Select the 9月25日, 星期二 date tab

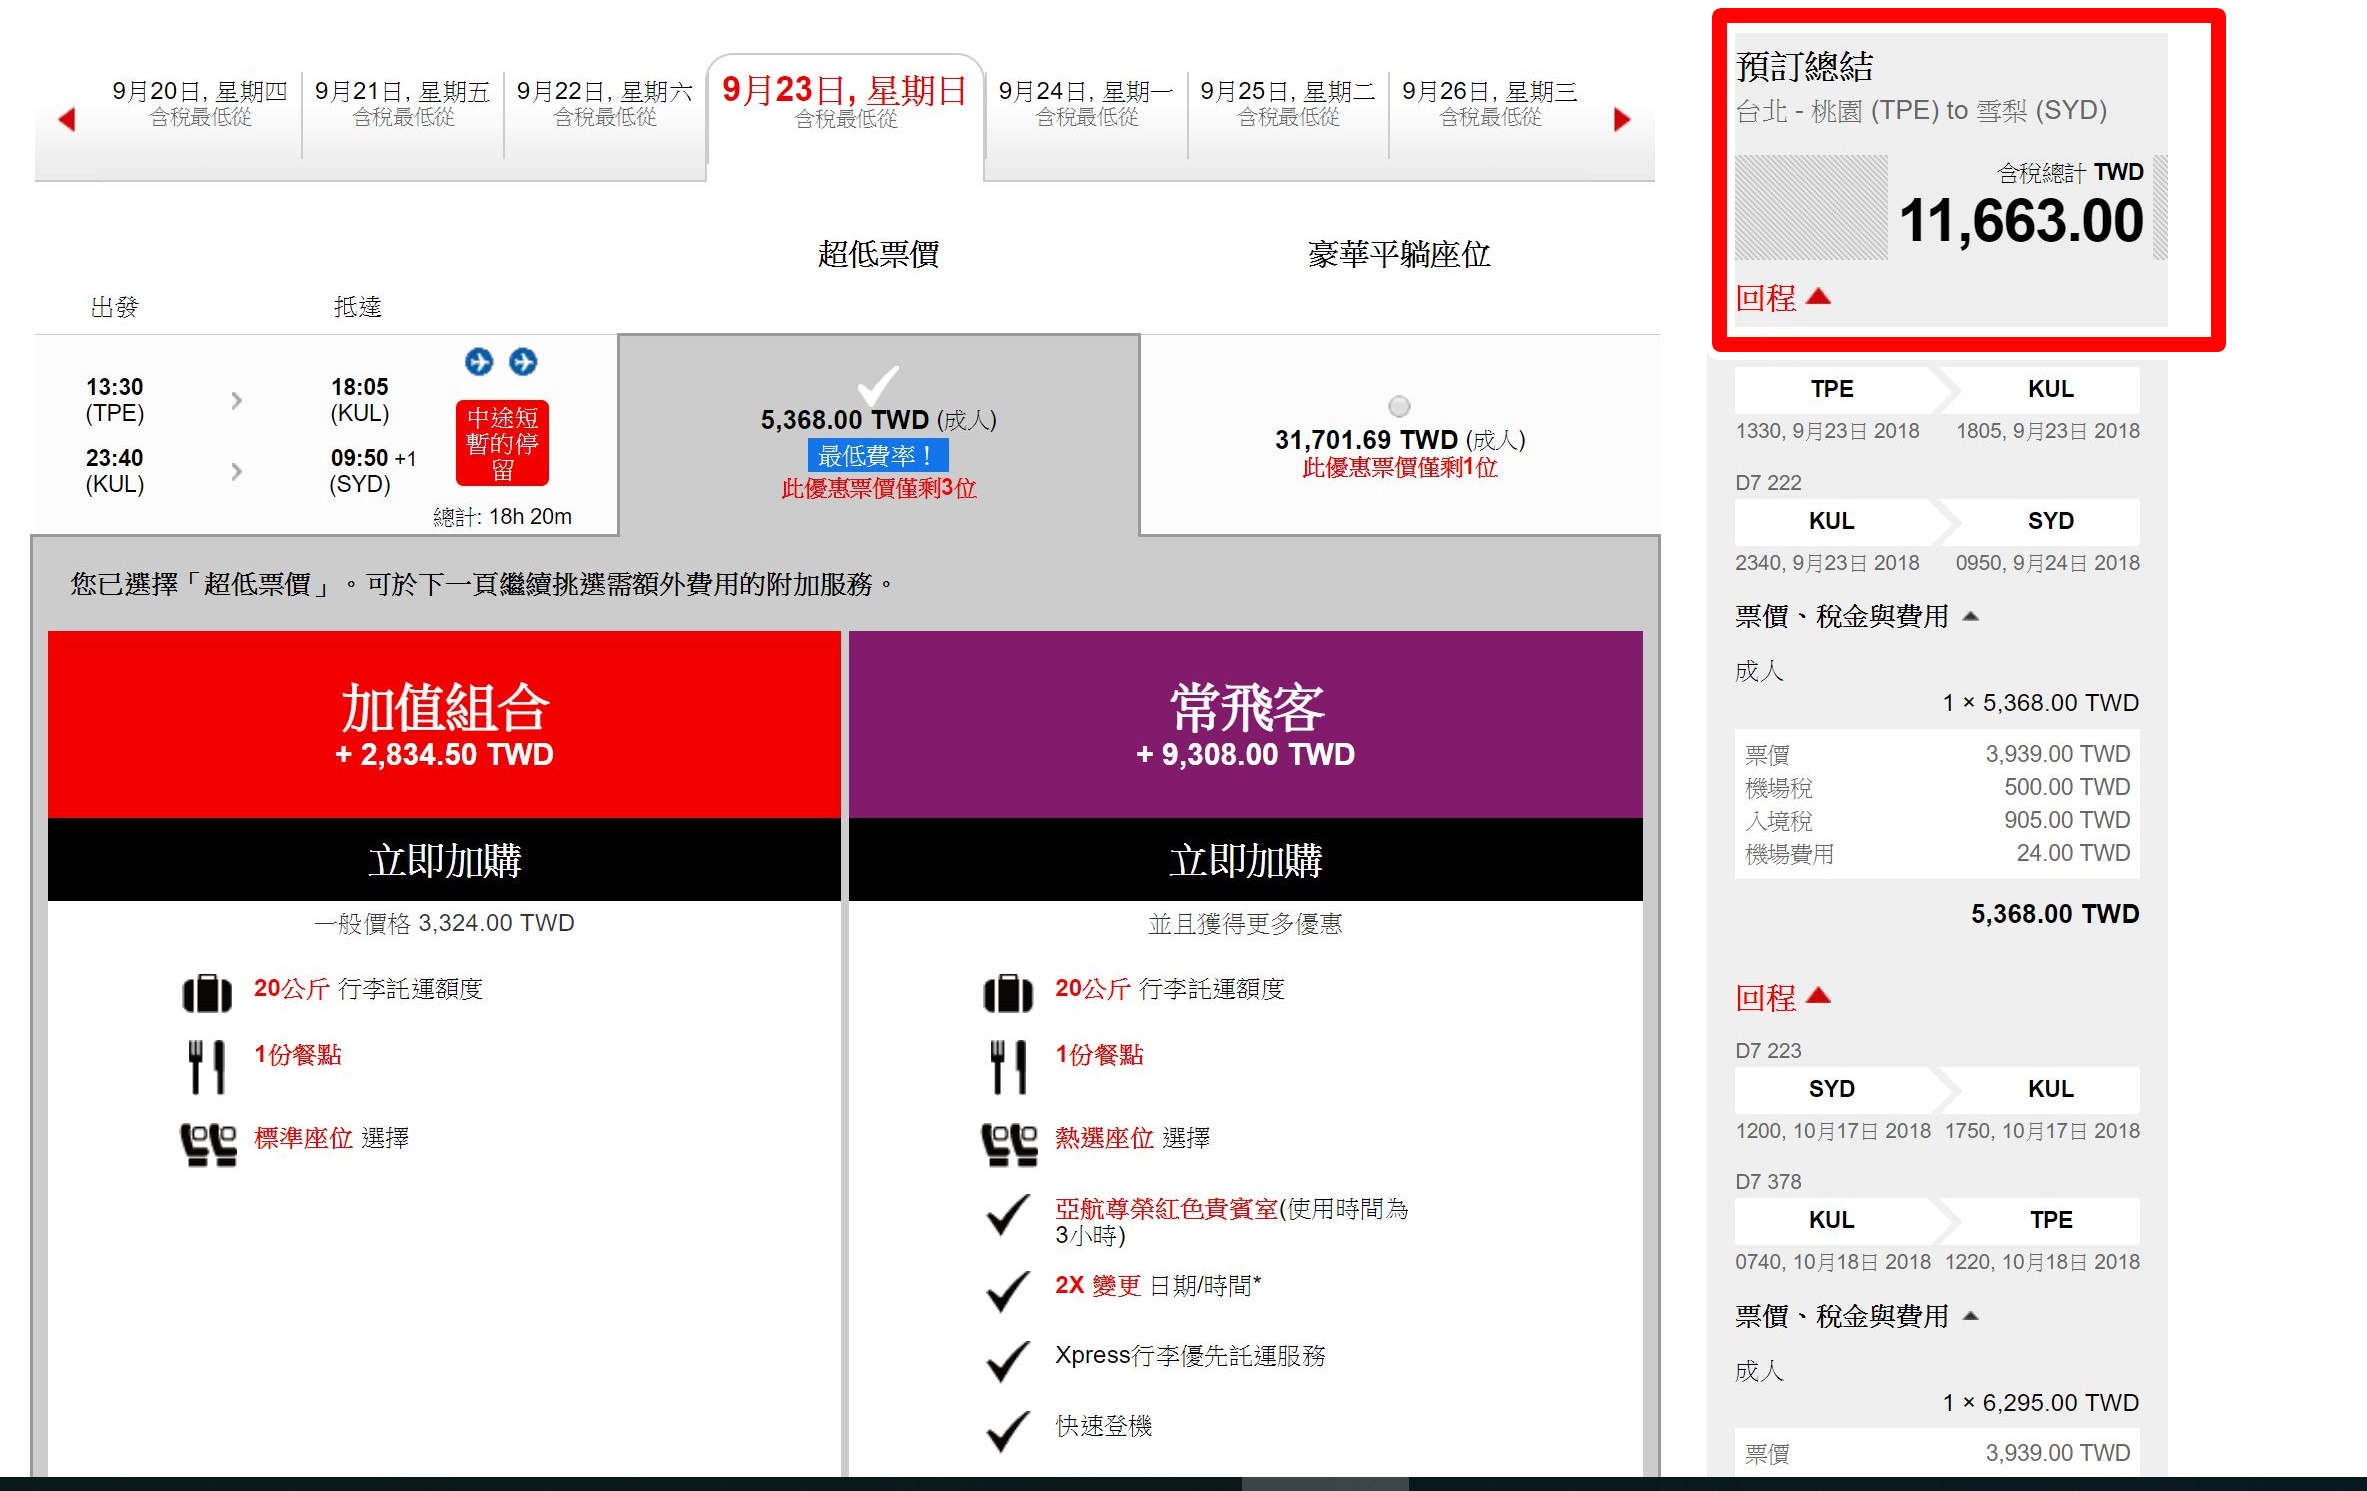click(x=1288, y=103)
